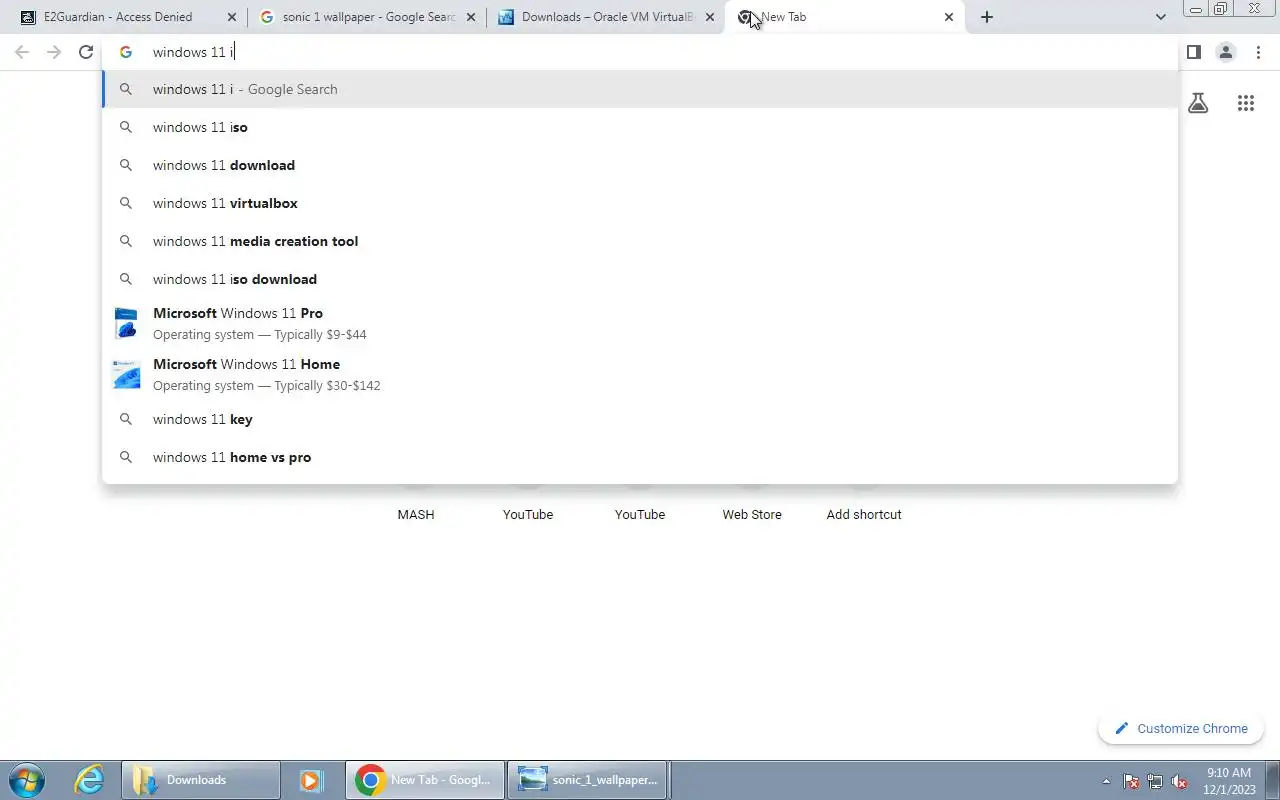Screen dimensions: 1280x800
Task: Expand the tab search dropdown arrow
Action: pos(1161,17)
